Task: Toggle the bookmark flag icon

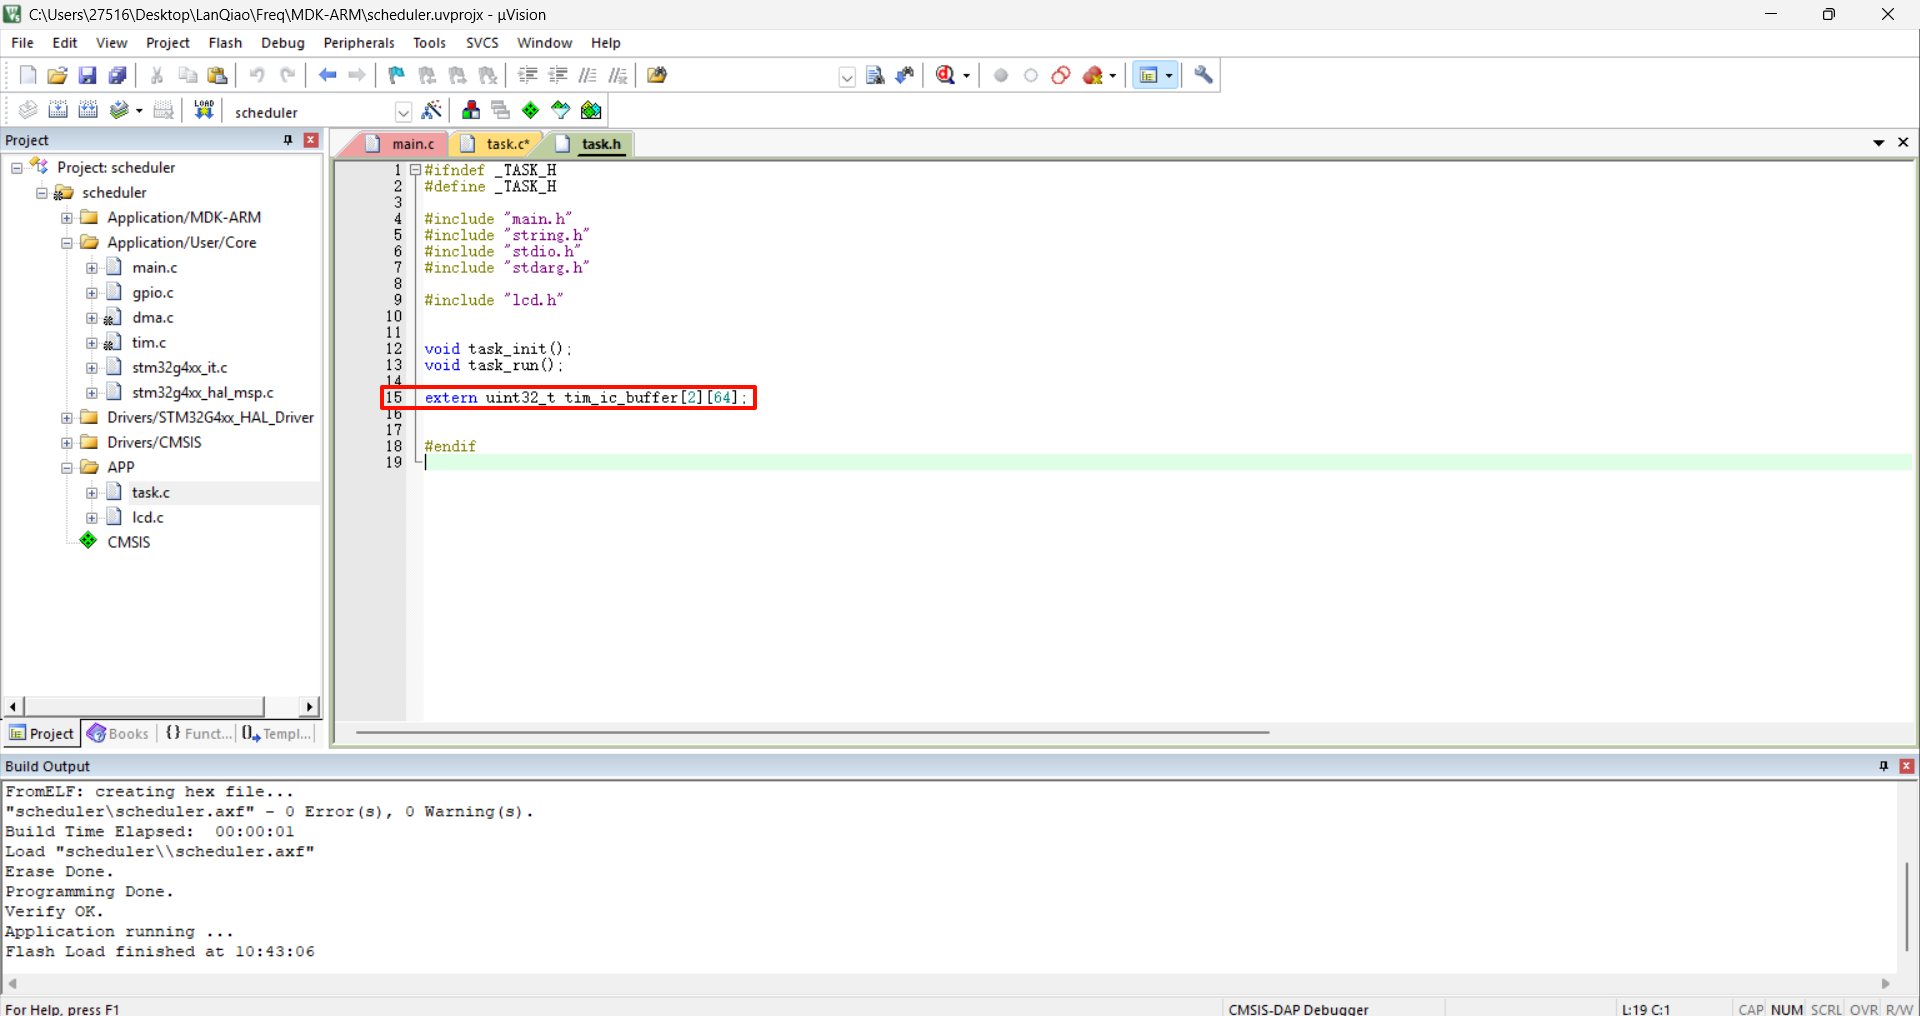Action: 396,75
